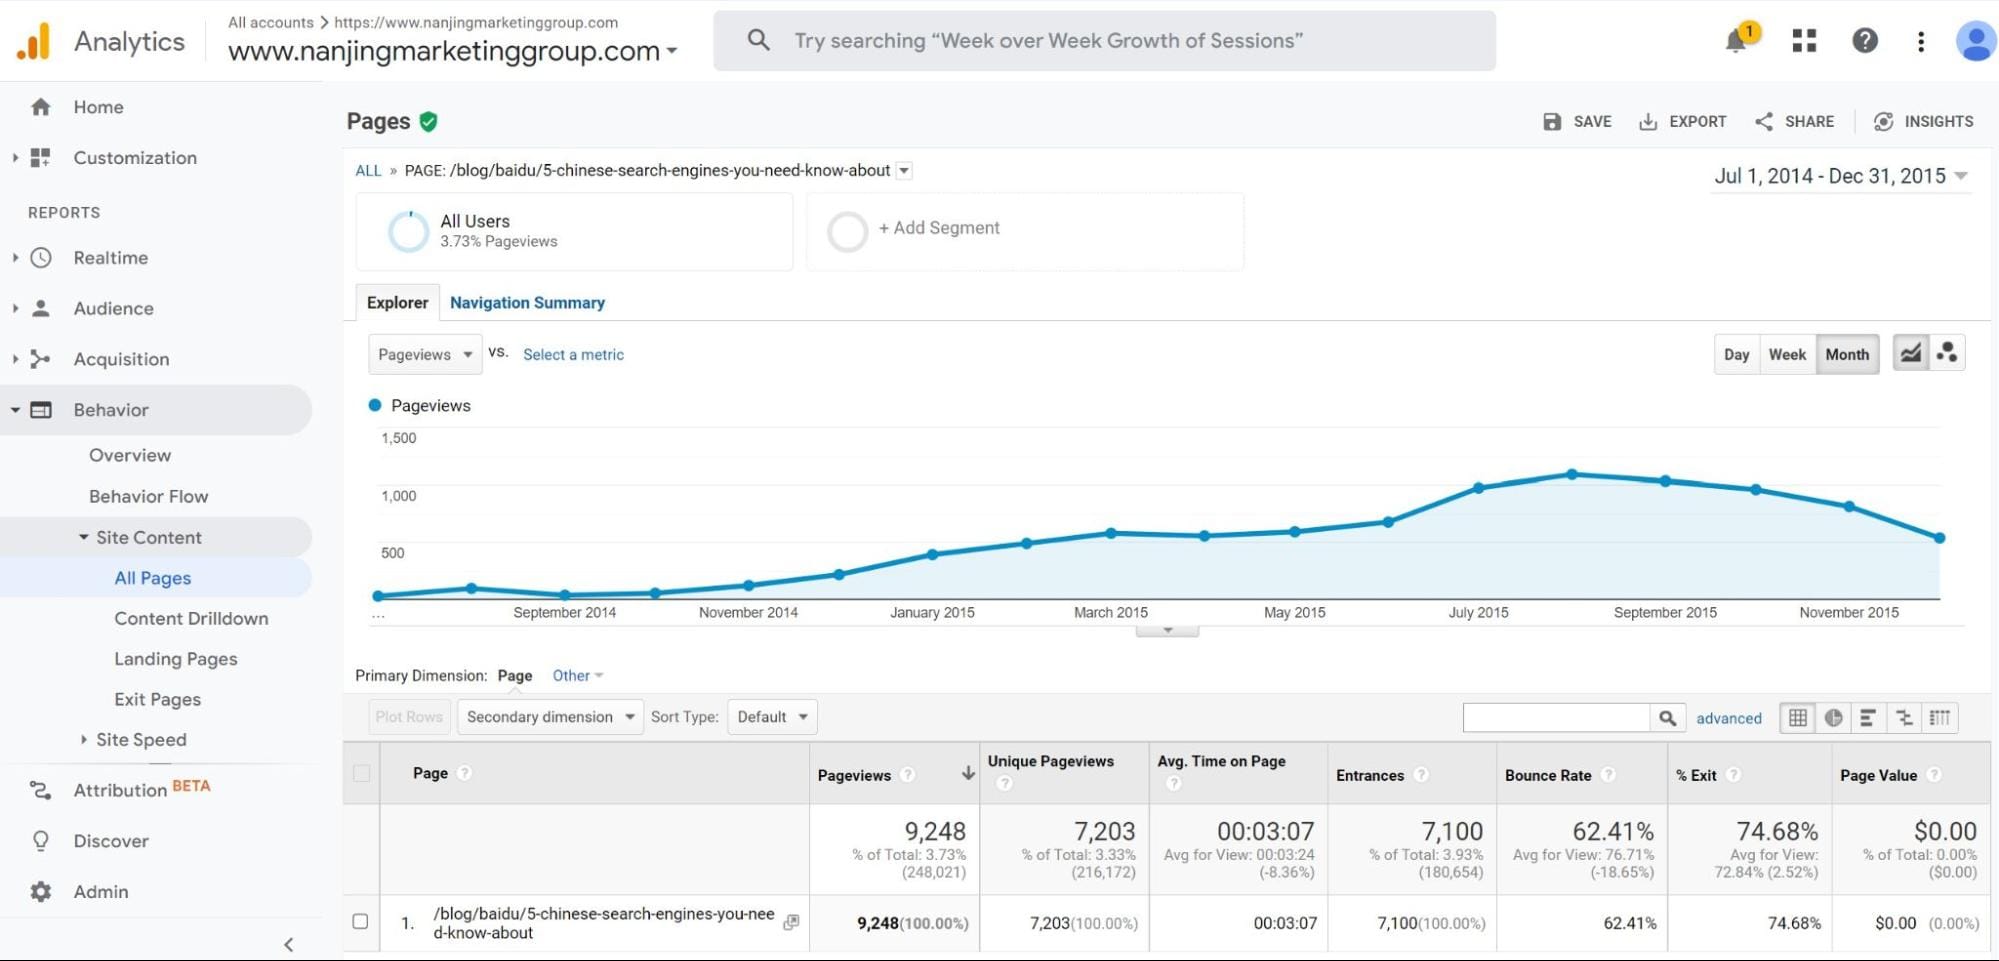Open the Pageviews metric dropdown

(424, 354)
